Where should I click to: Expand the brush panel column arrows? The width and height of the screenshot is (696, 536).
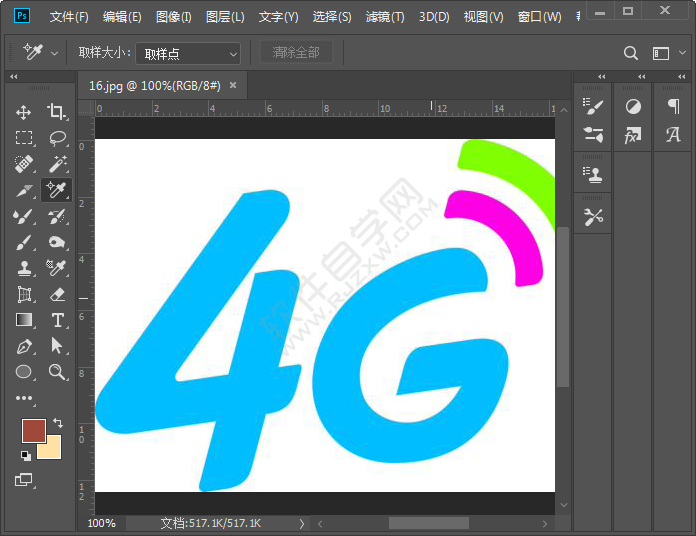coord(601,77)
